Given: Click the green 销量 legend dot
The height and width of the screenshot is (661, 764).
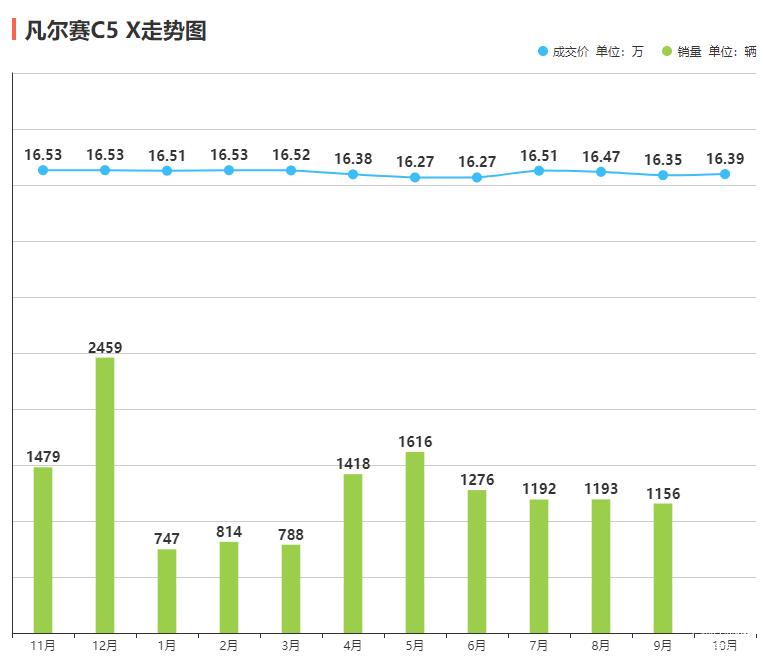Looking at the screenshot, I should click(667, 52).
